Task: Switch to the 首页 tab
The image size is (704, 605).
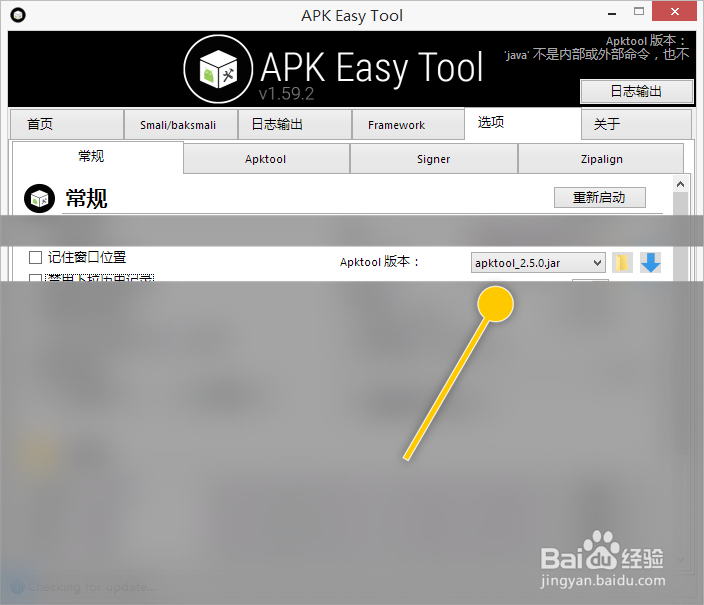Action: coord(67,124)
